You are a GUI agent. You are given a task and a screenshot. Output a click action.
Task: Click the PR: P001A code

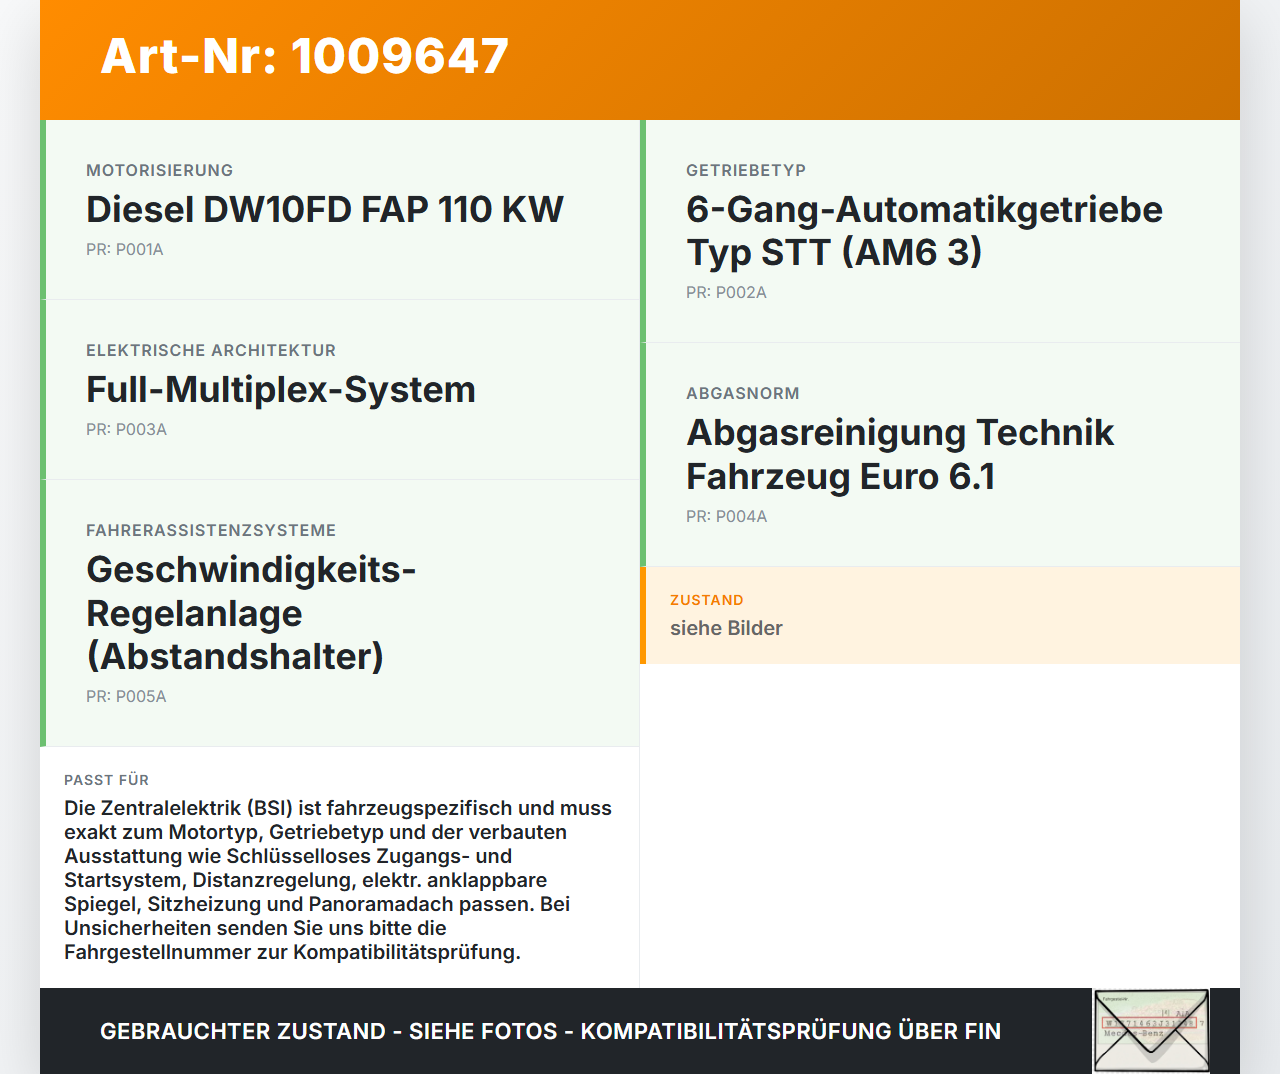125,249
